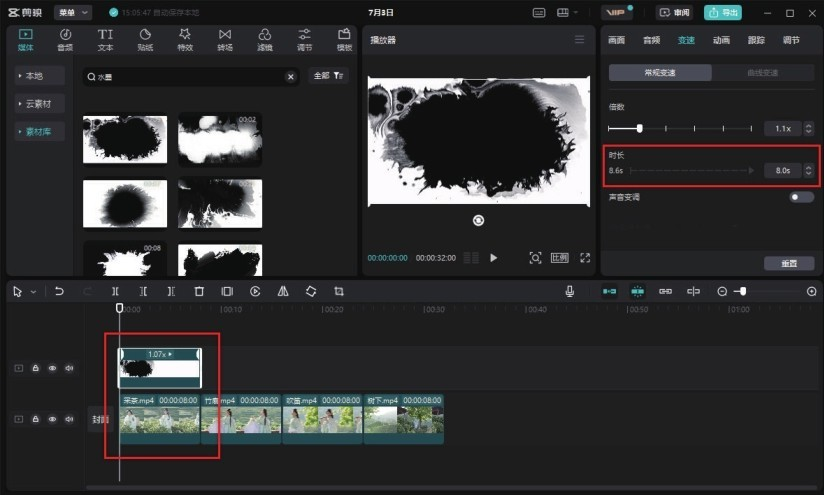
Task: Open the 特效 effects panel
Action: coord(185,40)
